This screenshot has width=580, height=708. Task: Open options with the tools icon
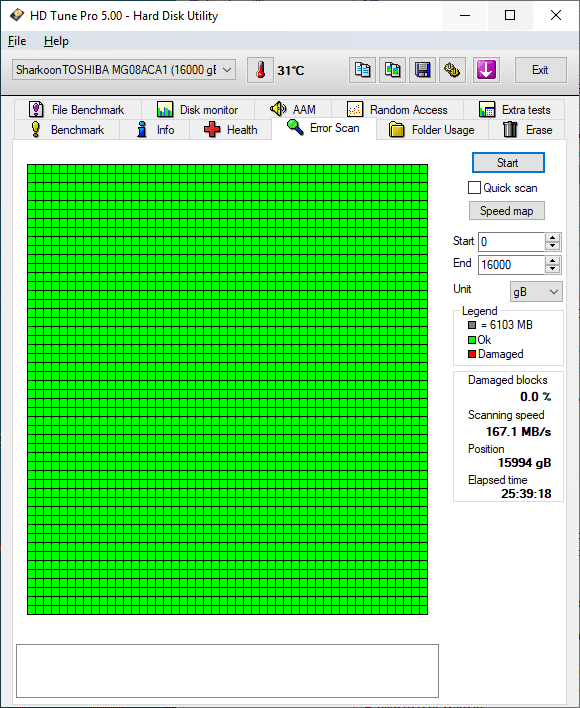452,70
